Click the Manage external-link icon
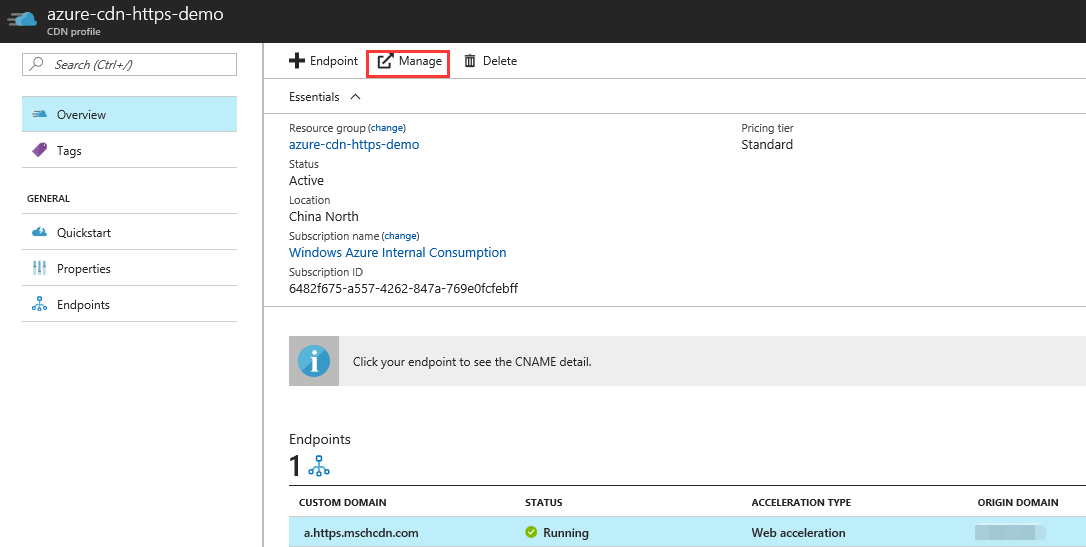 385,62
